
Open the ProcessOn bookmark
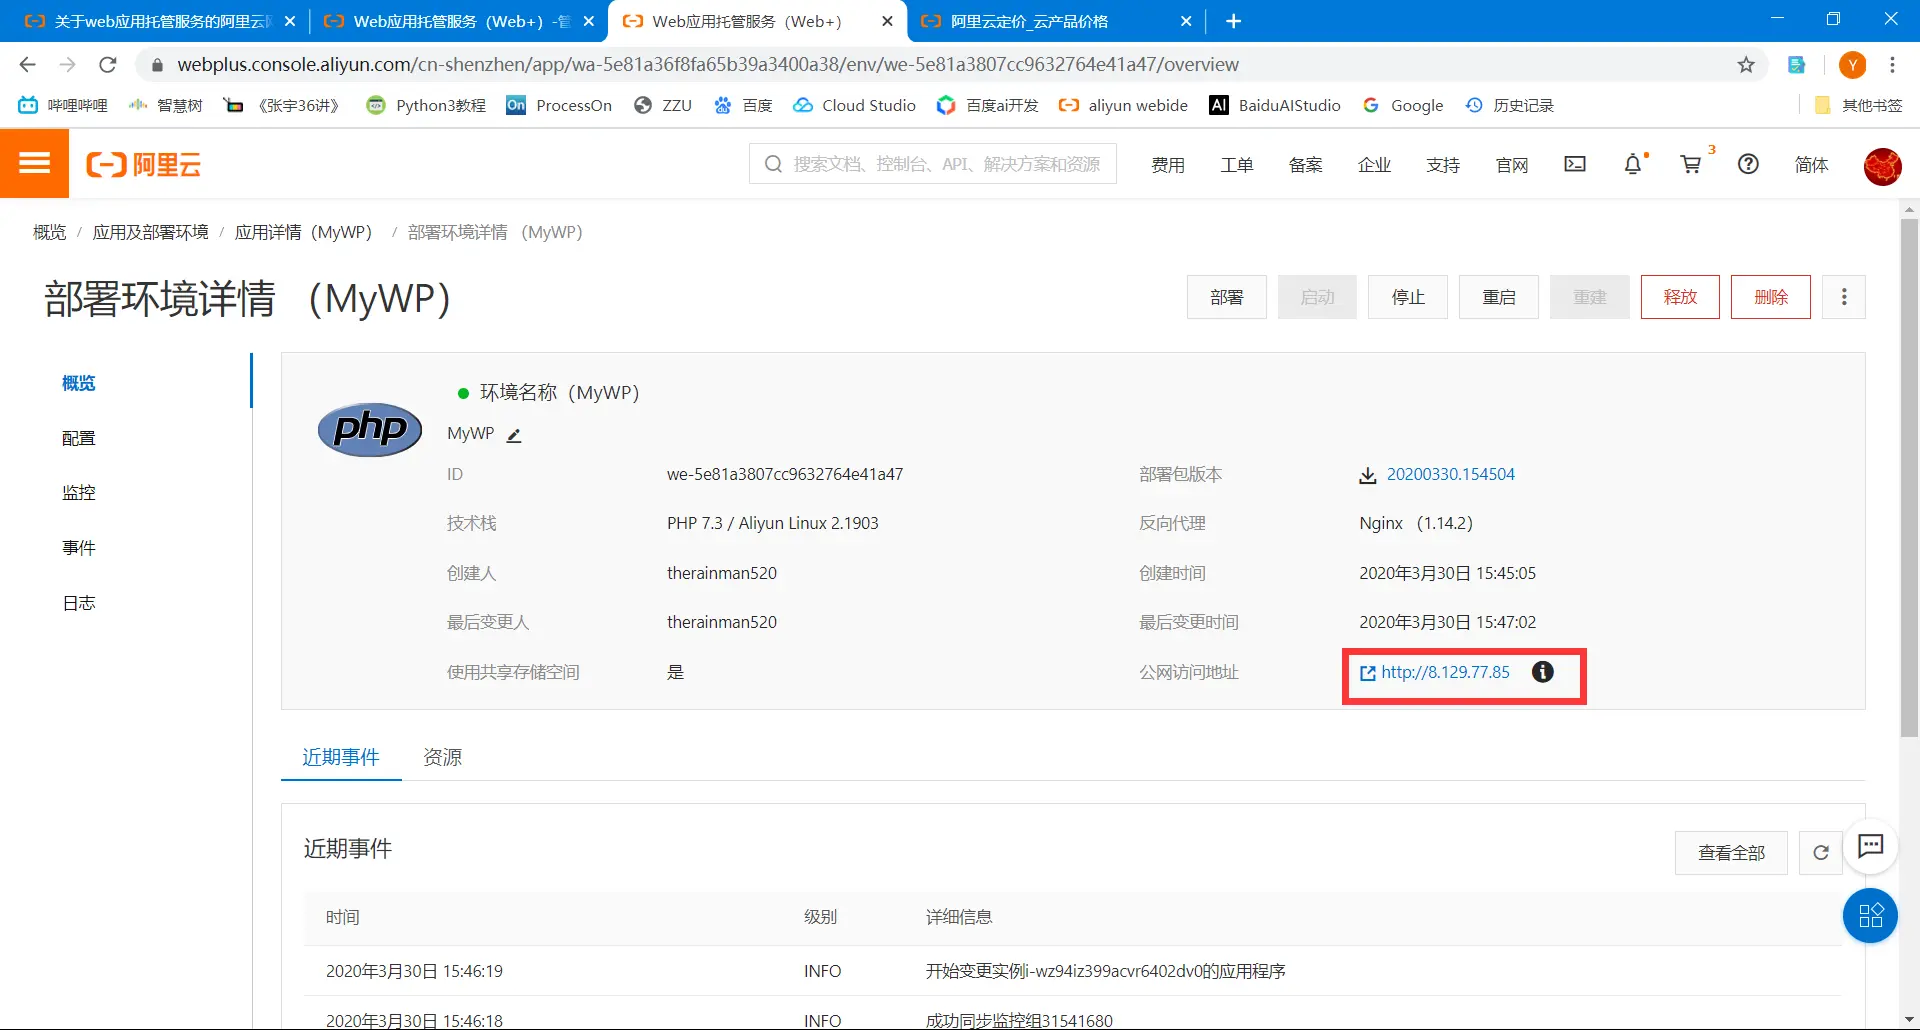(559, 105)
